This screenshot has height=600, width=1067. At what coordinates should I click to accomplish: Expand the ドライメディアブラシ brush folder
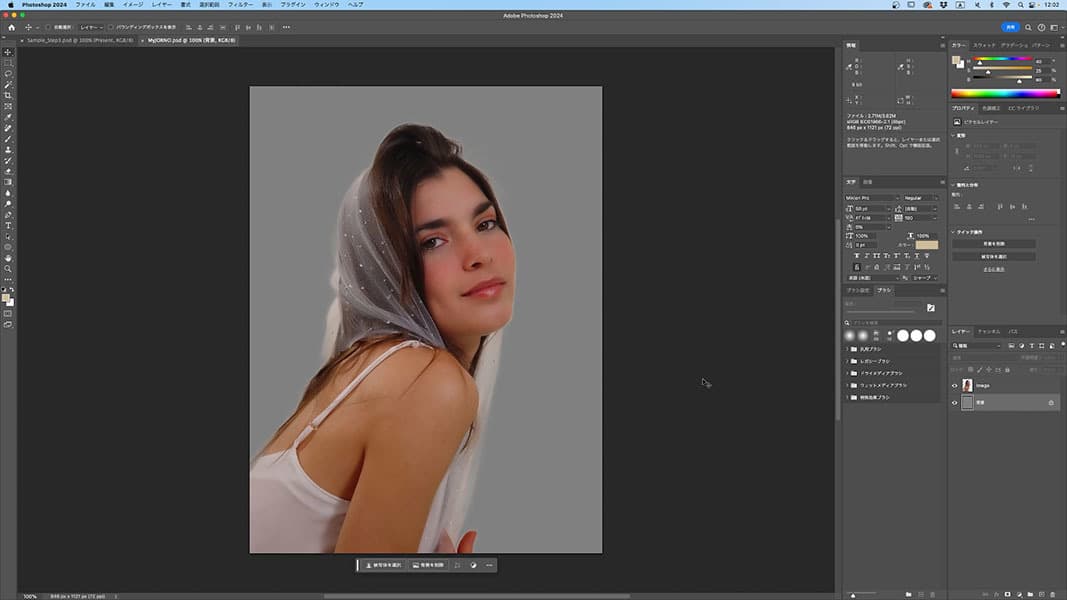tap(848, 373)
